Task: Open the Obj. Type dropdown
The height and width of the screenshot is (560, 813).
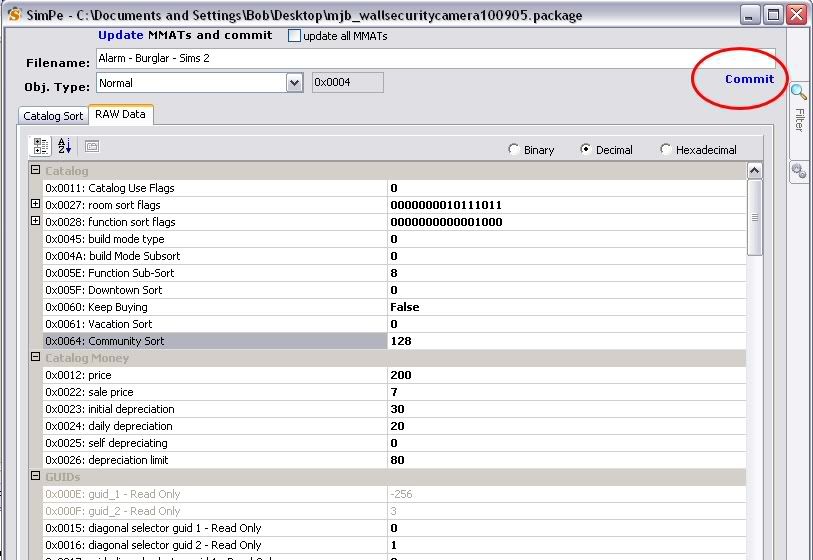Action: (x=294, y=83)
